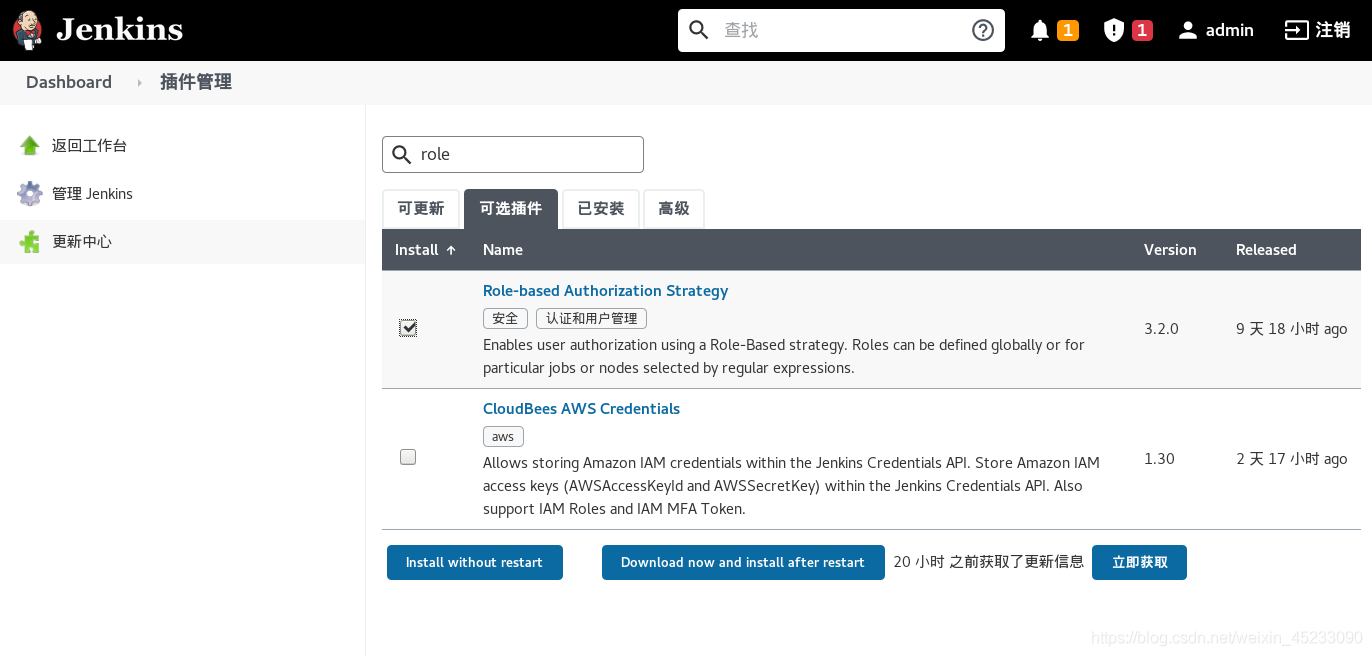Click the Version column header
1372x656 pixels.
coord(1170,250)
